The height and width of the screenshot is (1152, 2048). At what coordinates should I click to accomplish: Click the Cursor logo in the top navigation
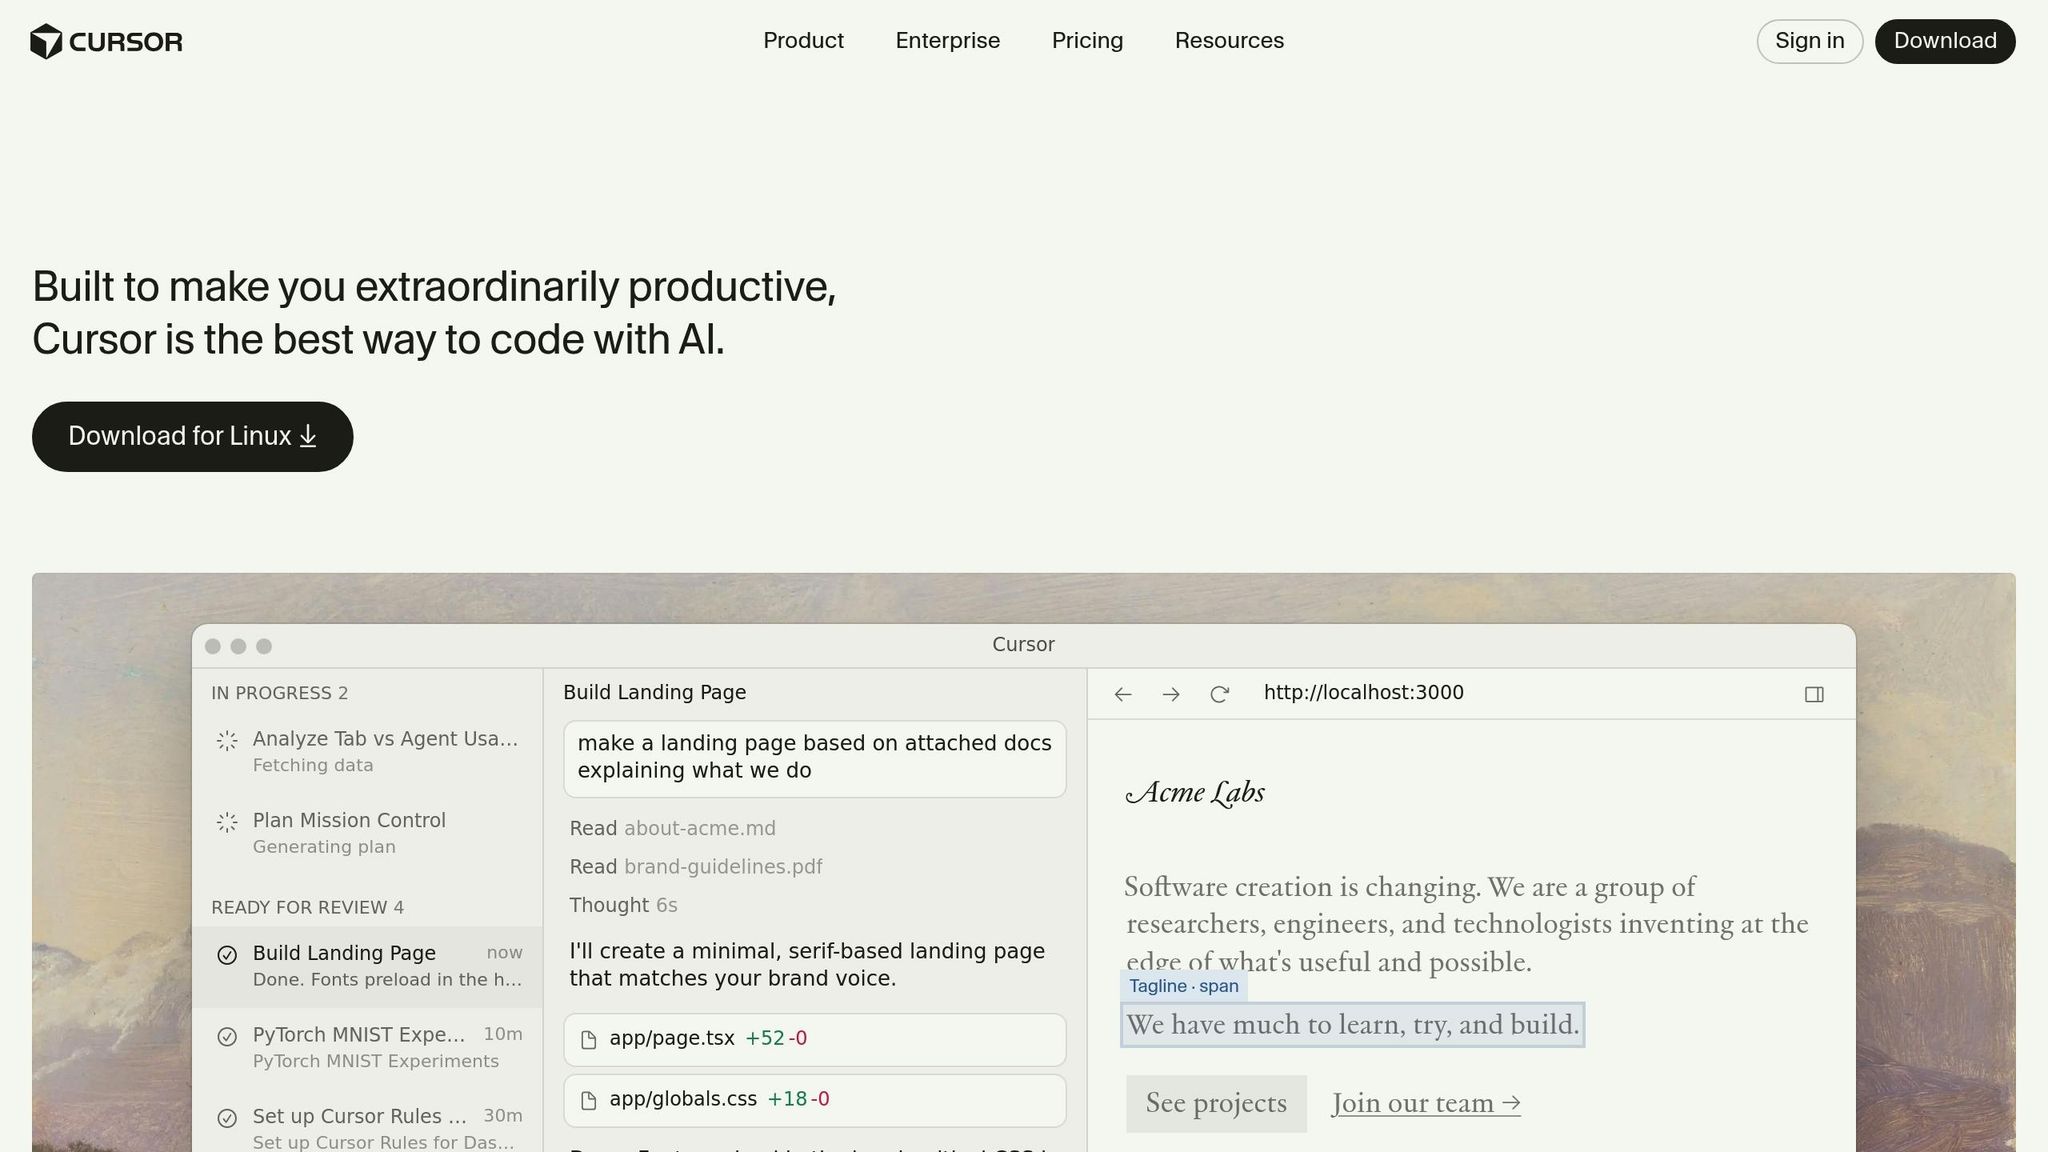point(105,41)
